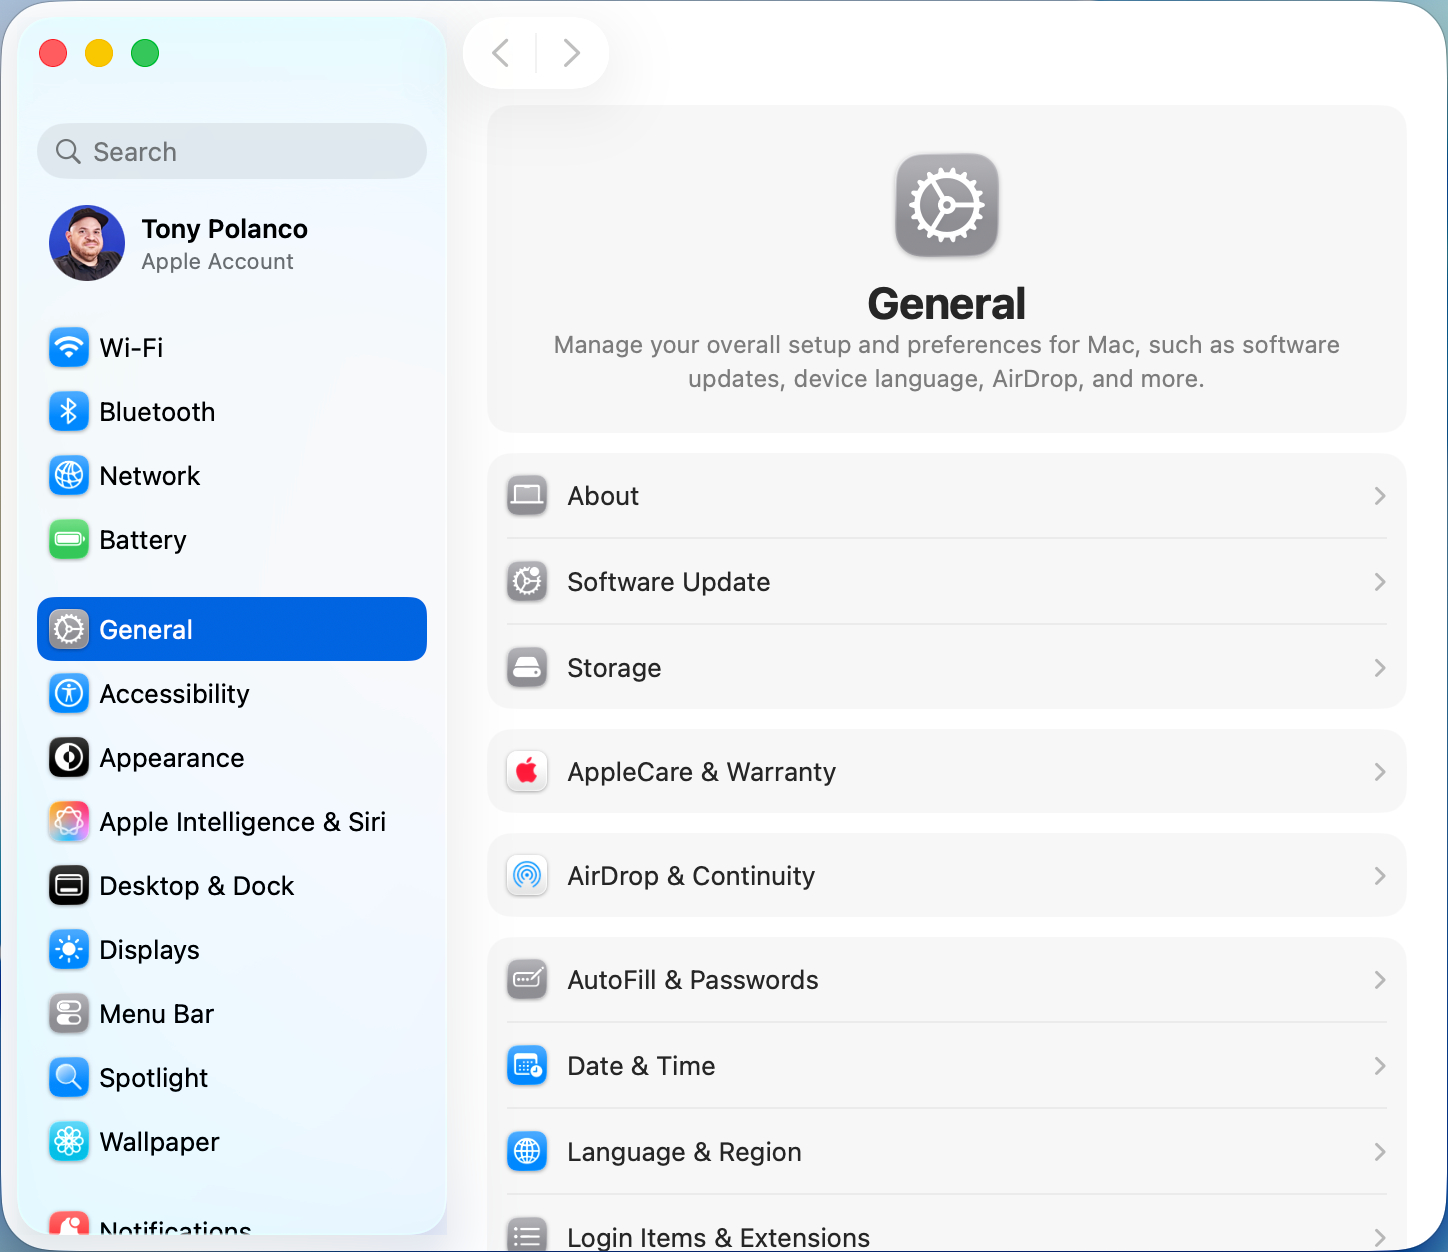Click the Wallpaper flower icon
This screenshot has height=1252, width=1448.
69,1142
